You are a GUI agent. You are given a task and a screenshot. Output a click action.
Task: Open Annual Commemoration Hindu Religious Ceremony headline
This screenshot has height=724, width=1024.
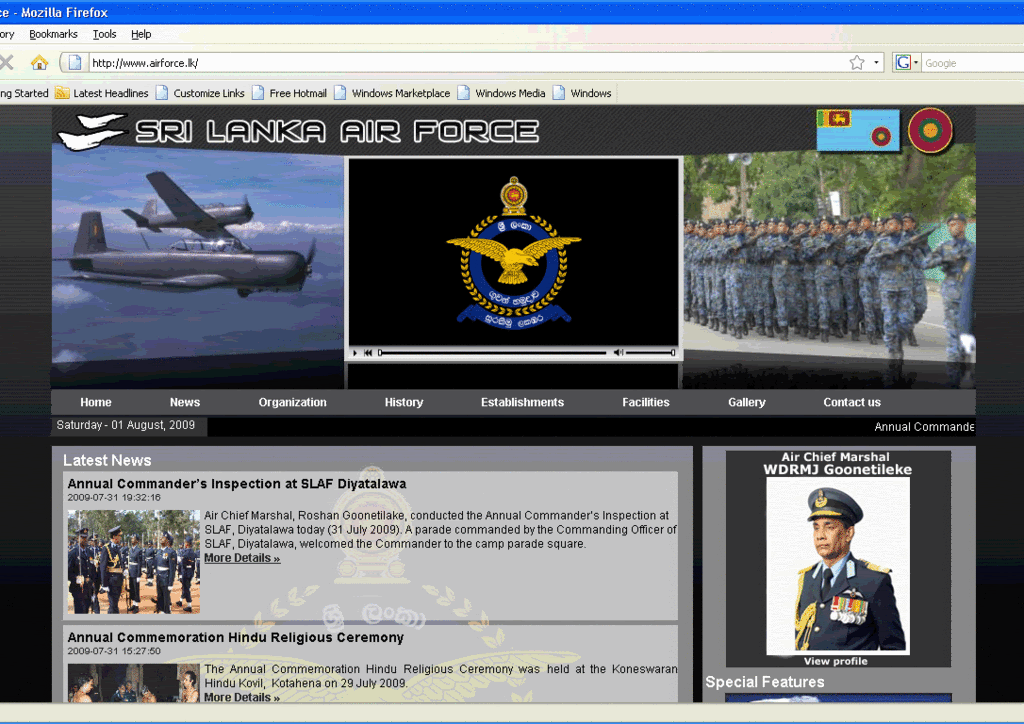coord(236,637)
